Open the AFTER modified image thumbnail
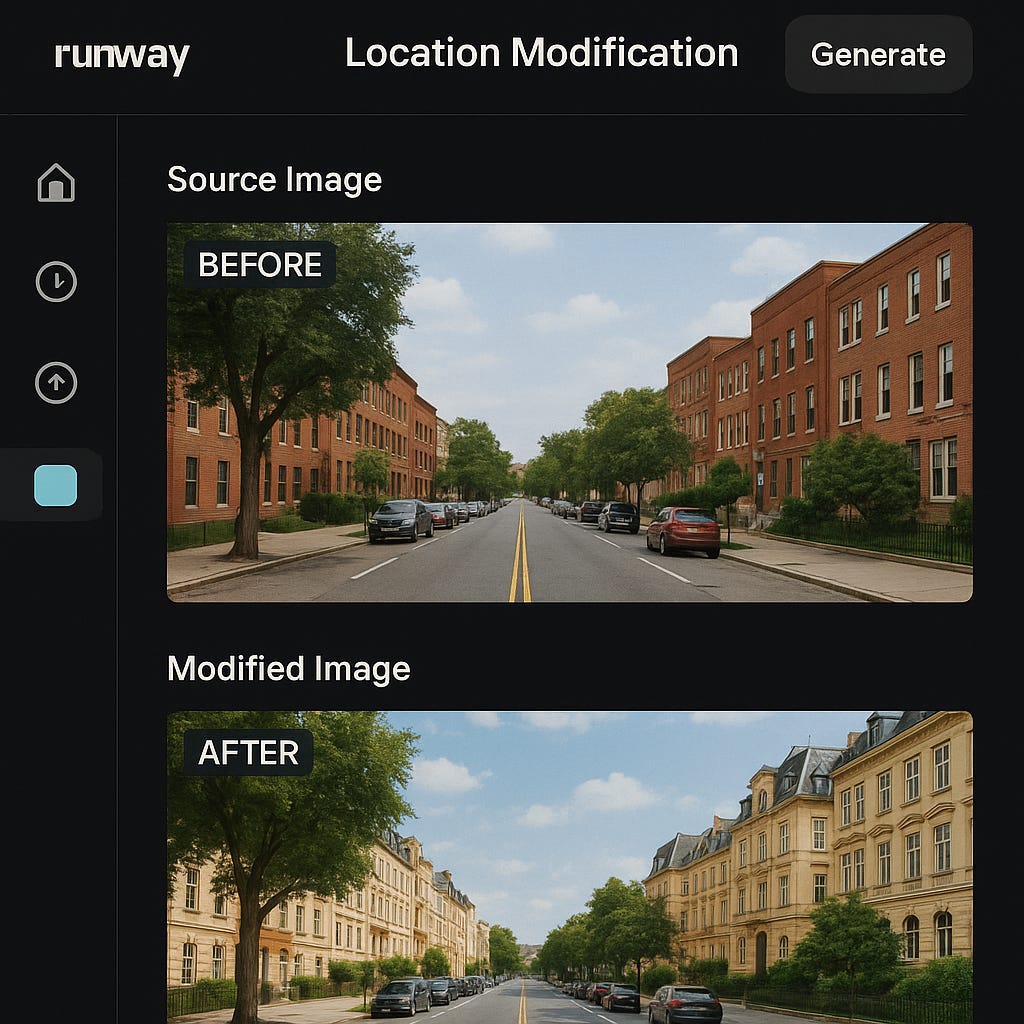The width and height of the screenshot is (1024, 1024). [x=569, y=867]
